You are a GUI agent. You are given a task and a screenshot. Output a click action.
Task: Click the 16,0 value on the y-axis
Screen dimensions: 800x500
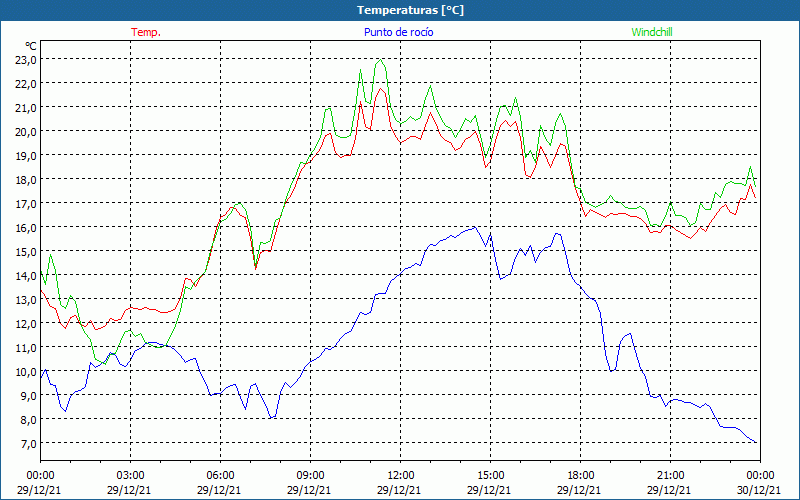pos(26,227)
